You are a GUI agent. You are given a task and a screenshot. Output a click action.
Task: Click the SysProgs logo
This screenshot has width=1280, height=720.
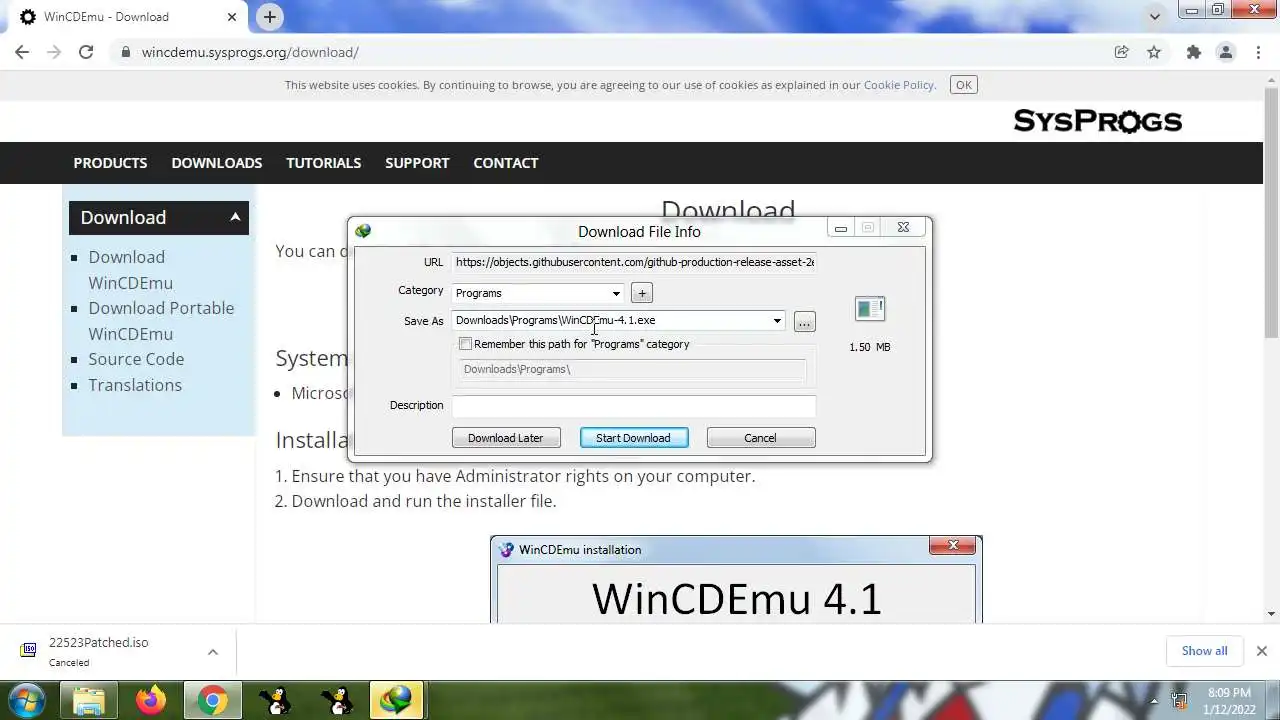pyautogui.click(x=1098, y=121)
